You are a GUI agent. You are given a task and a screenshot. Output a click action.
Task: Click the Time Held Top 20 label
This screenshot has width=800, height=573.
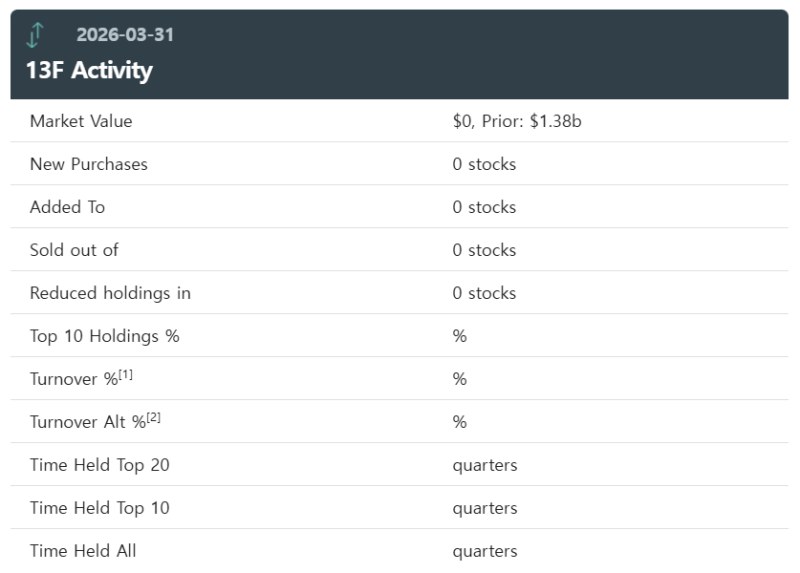pos(99,465)
